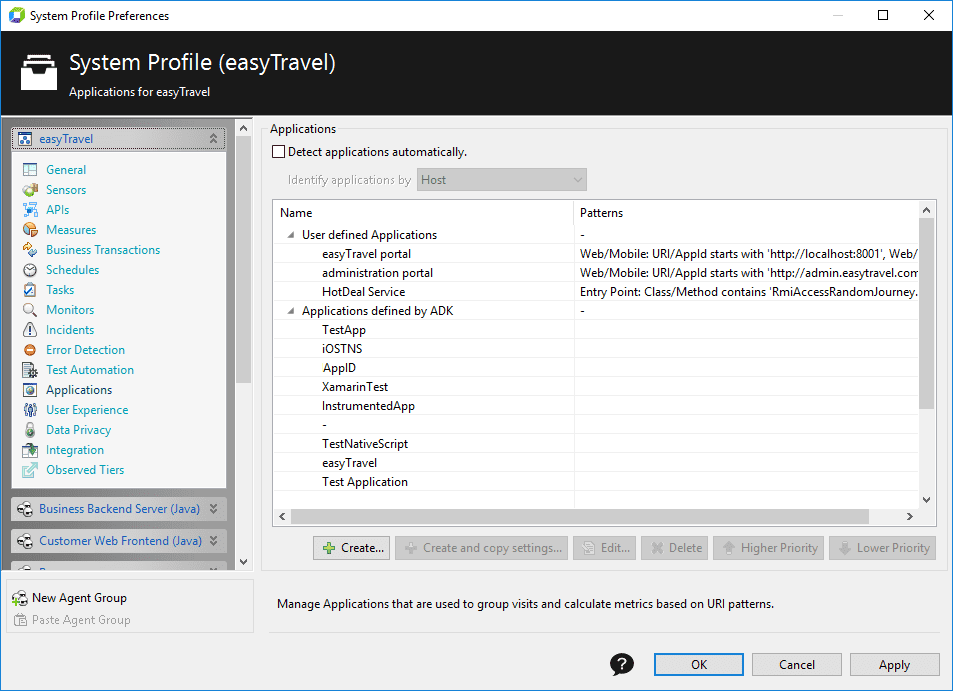Viewport: 953px width, 691px height.
Task: Click Create and copy settings button
Action: [x=481, y=548]
